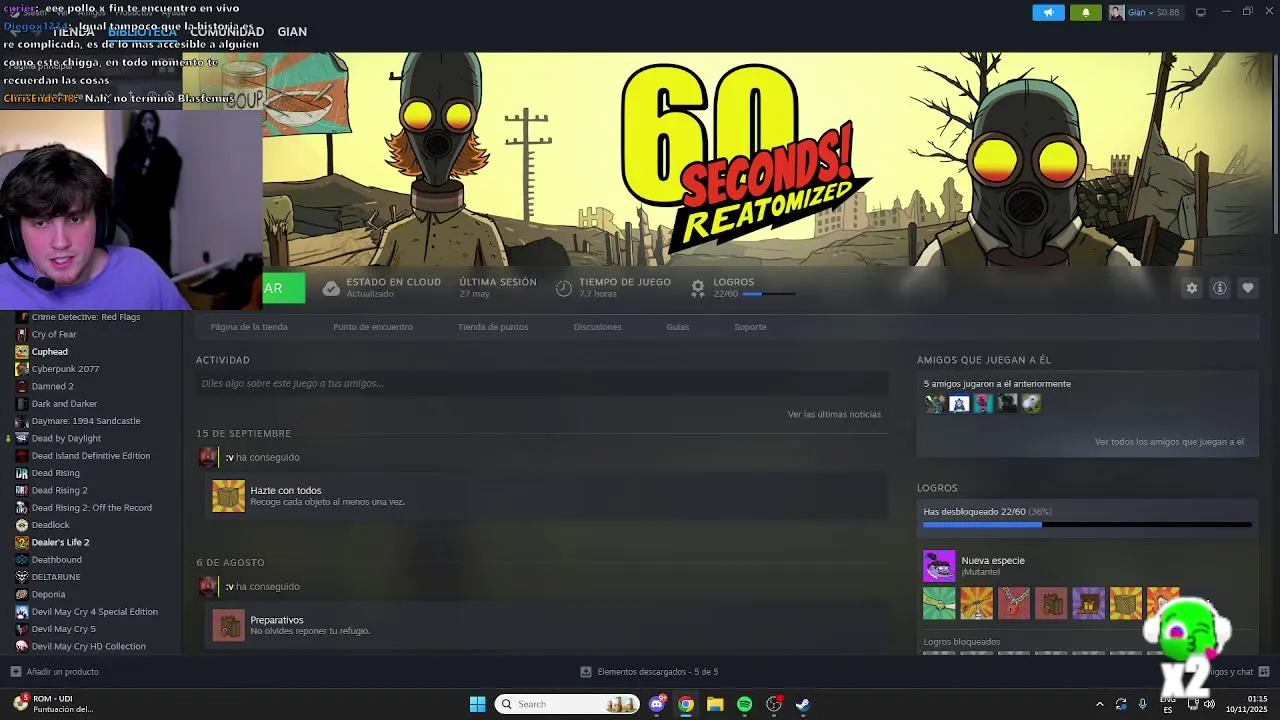Open Google Chrome from the taskbar
Screen dimensions: 1280x720
point(686,704)
